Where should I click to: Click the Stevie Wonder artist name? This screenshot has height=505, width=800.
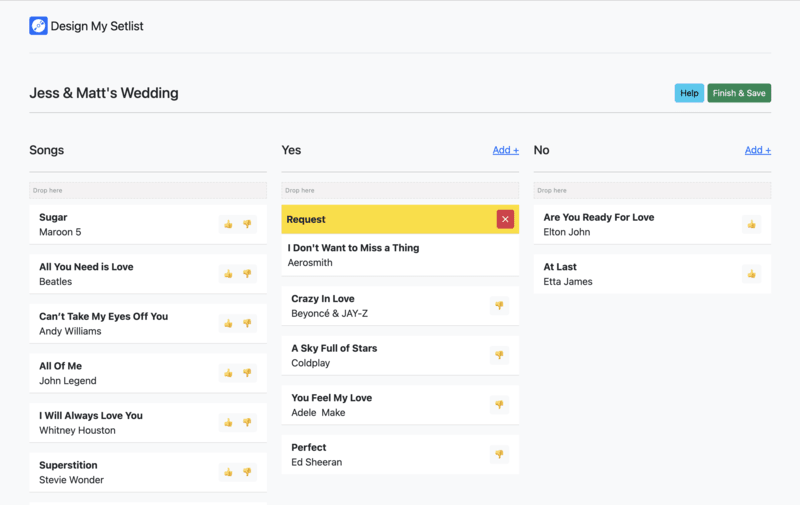(x=71, y=480)
